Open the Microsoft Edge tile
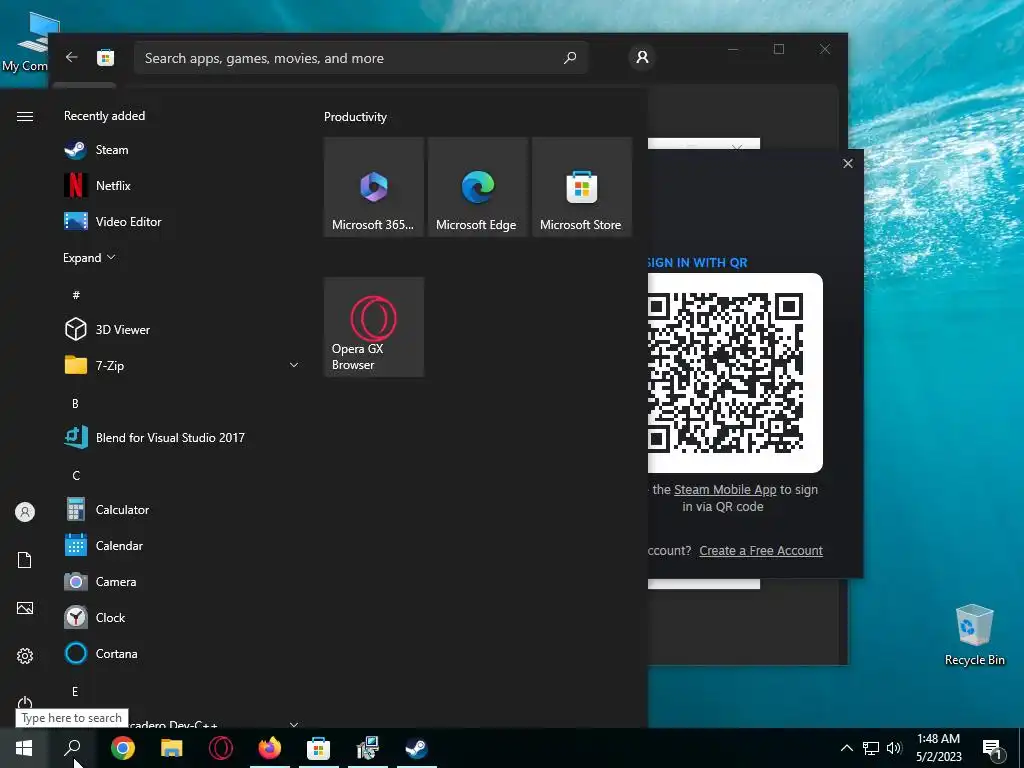1024x768 pixels. tap(477, 187)
